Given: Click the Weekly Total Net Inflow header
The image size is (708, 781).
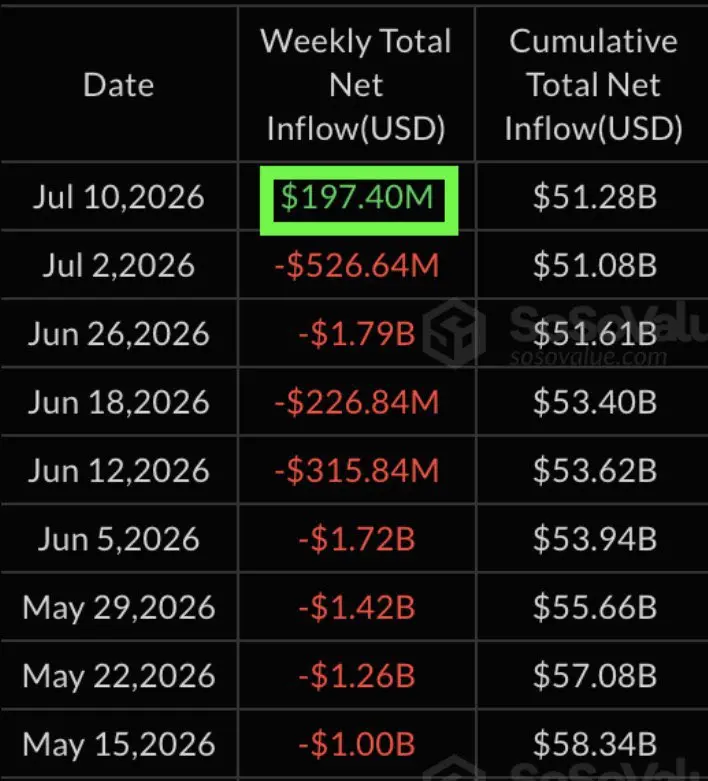Looking at the screenshot, I should point(356,84).
